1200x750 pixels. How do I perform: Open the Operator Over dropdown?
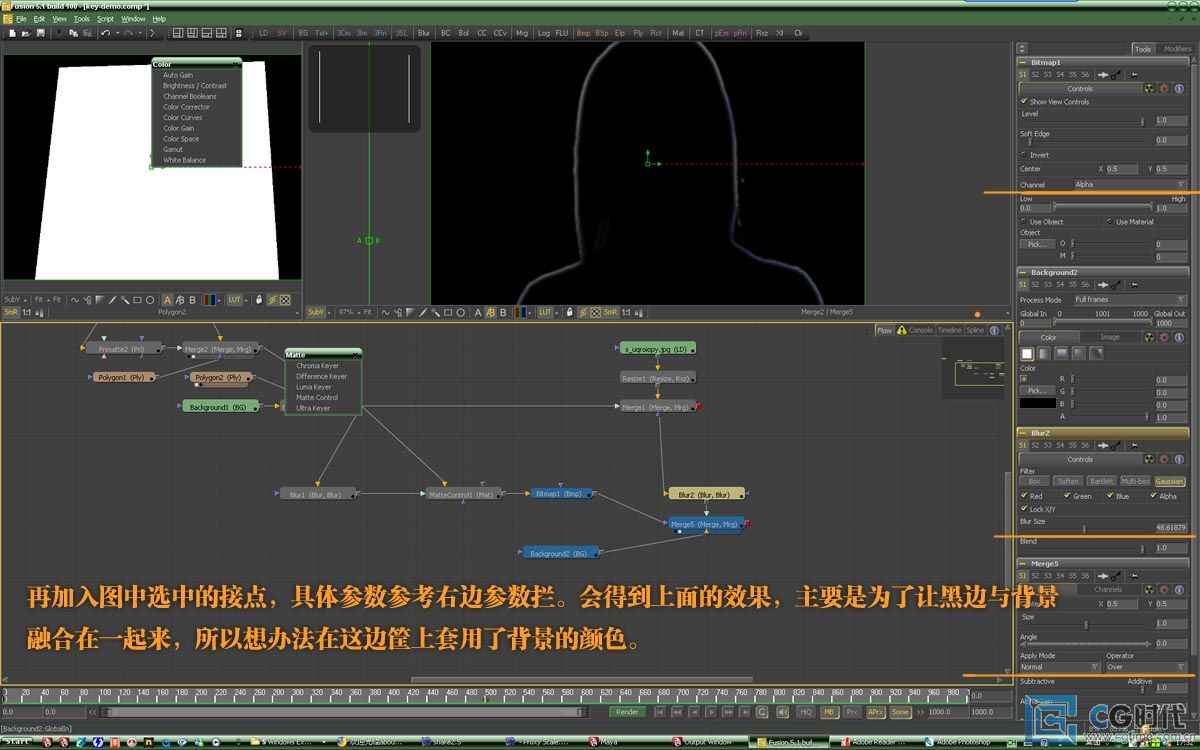(1146, 667)
